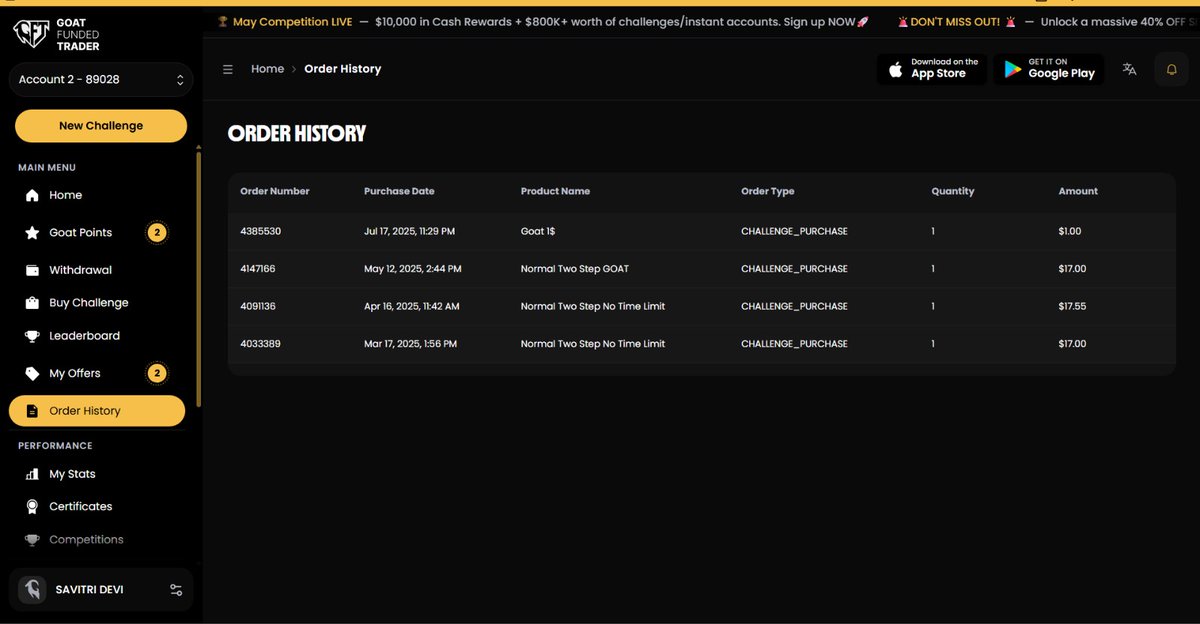The width and height of the screenshot is (1200, 624).
Task: Toggle the sidebar hamburger menu icon
Action: [x=228, y=69]
